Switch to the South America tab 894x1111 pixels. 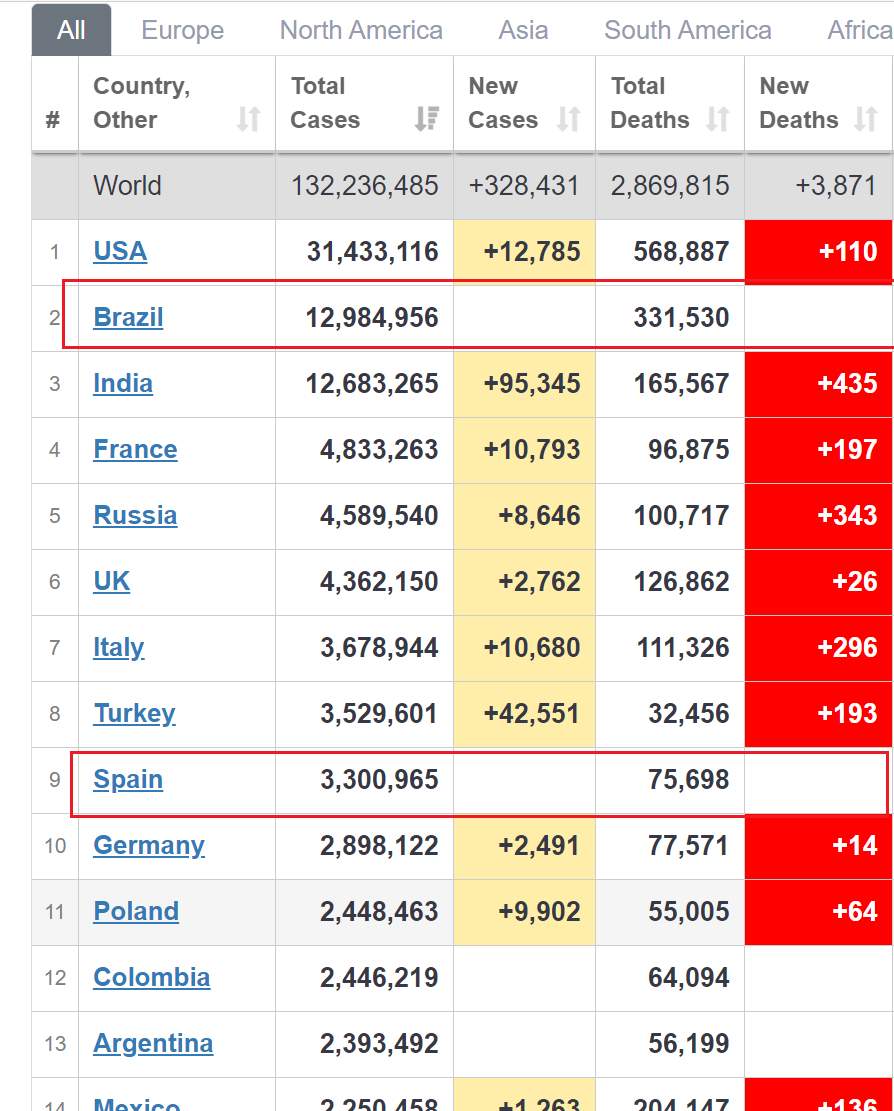pos(687,30)
